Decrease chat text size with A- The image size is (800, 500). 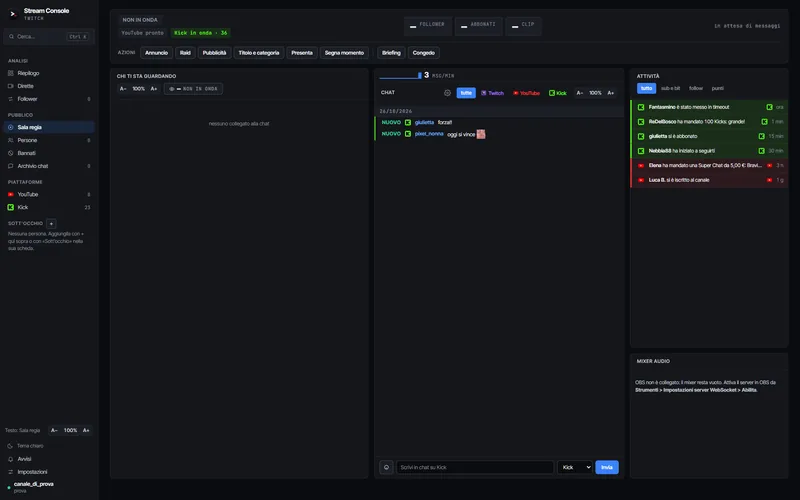[x=580, y=93]
